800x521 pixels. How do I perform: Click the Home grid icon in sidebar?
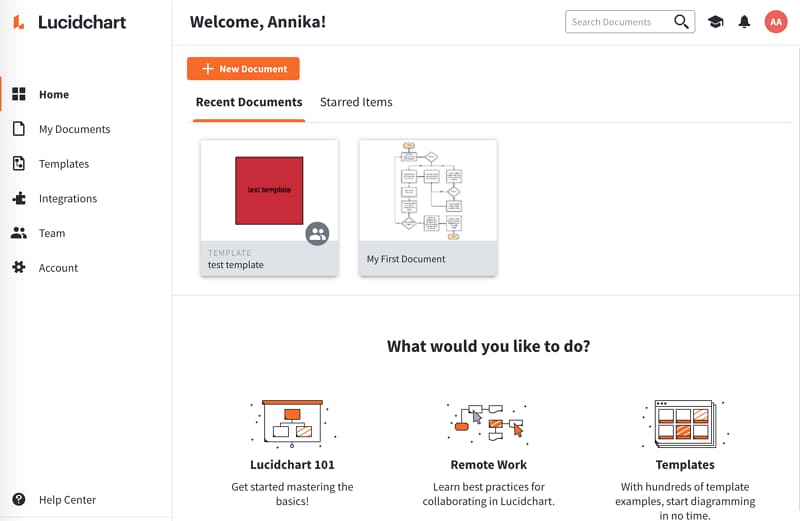pyautogui.click(x=18, y=94)
